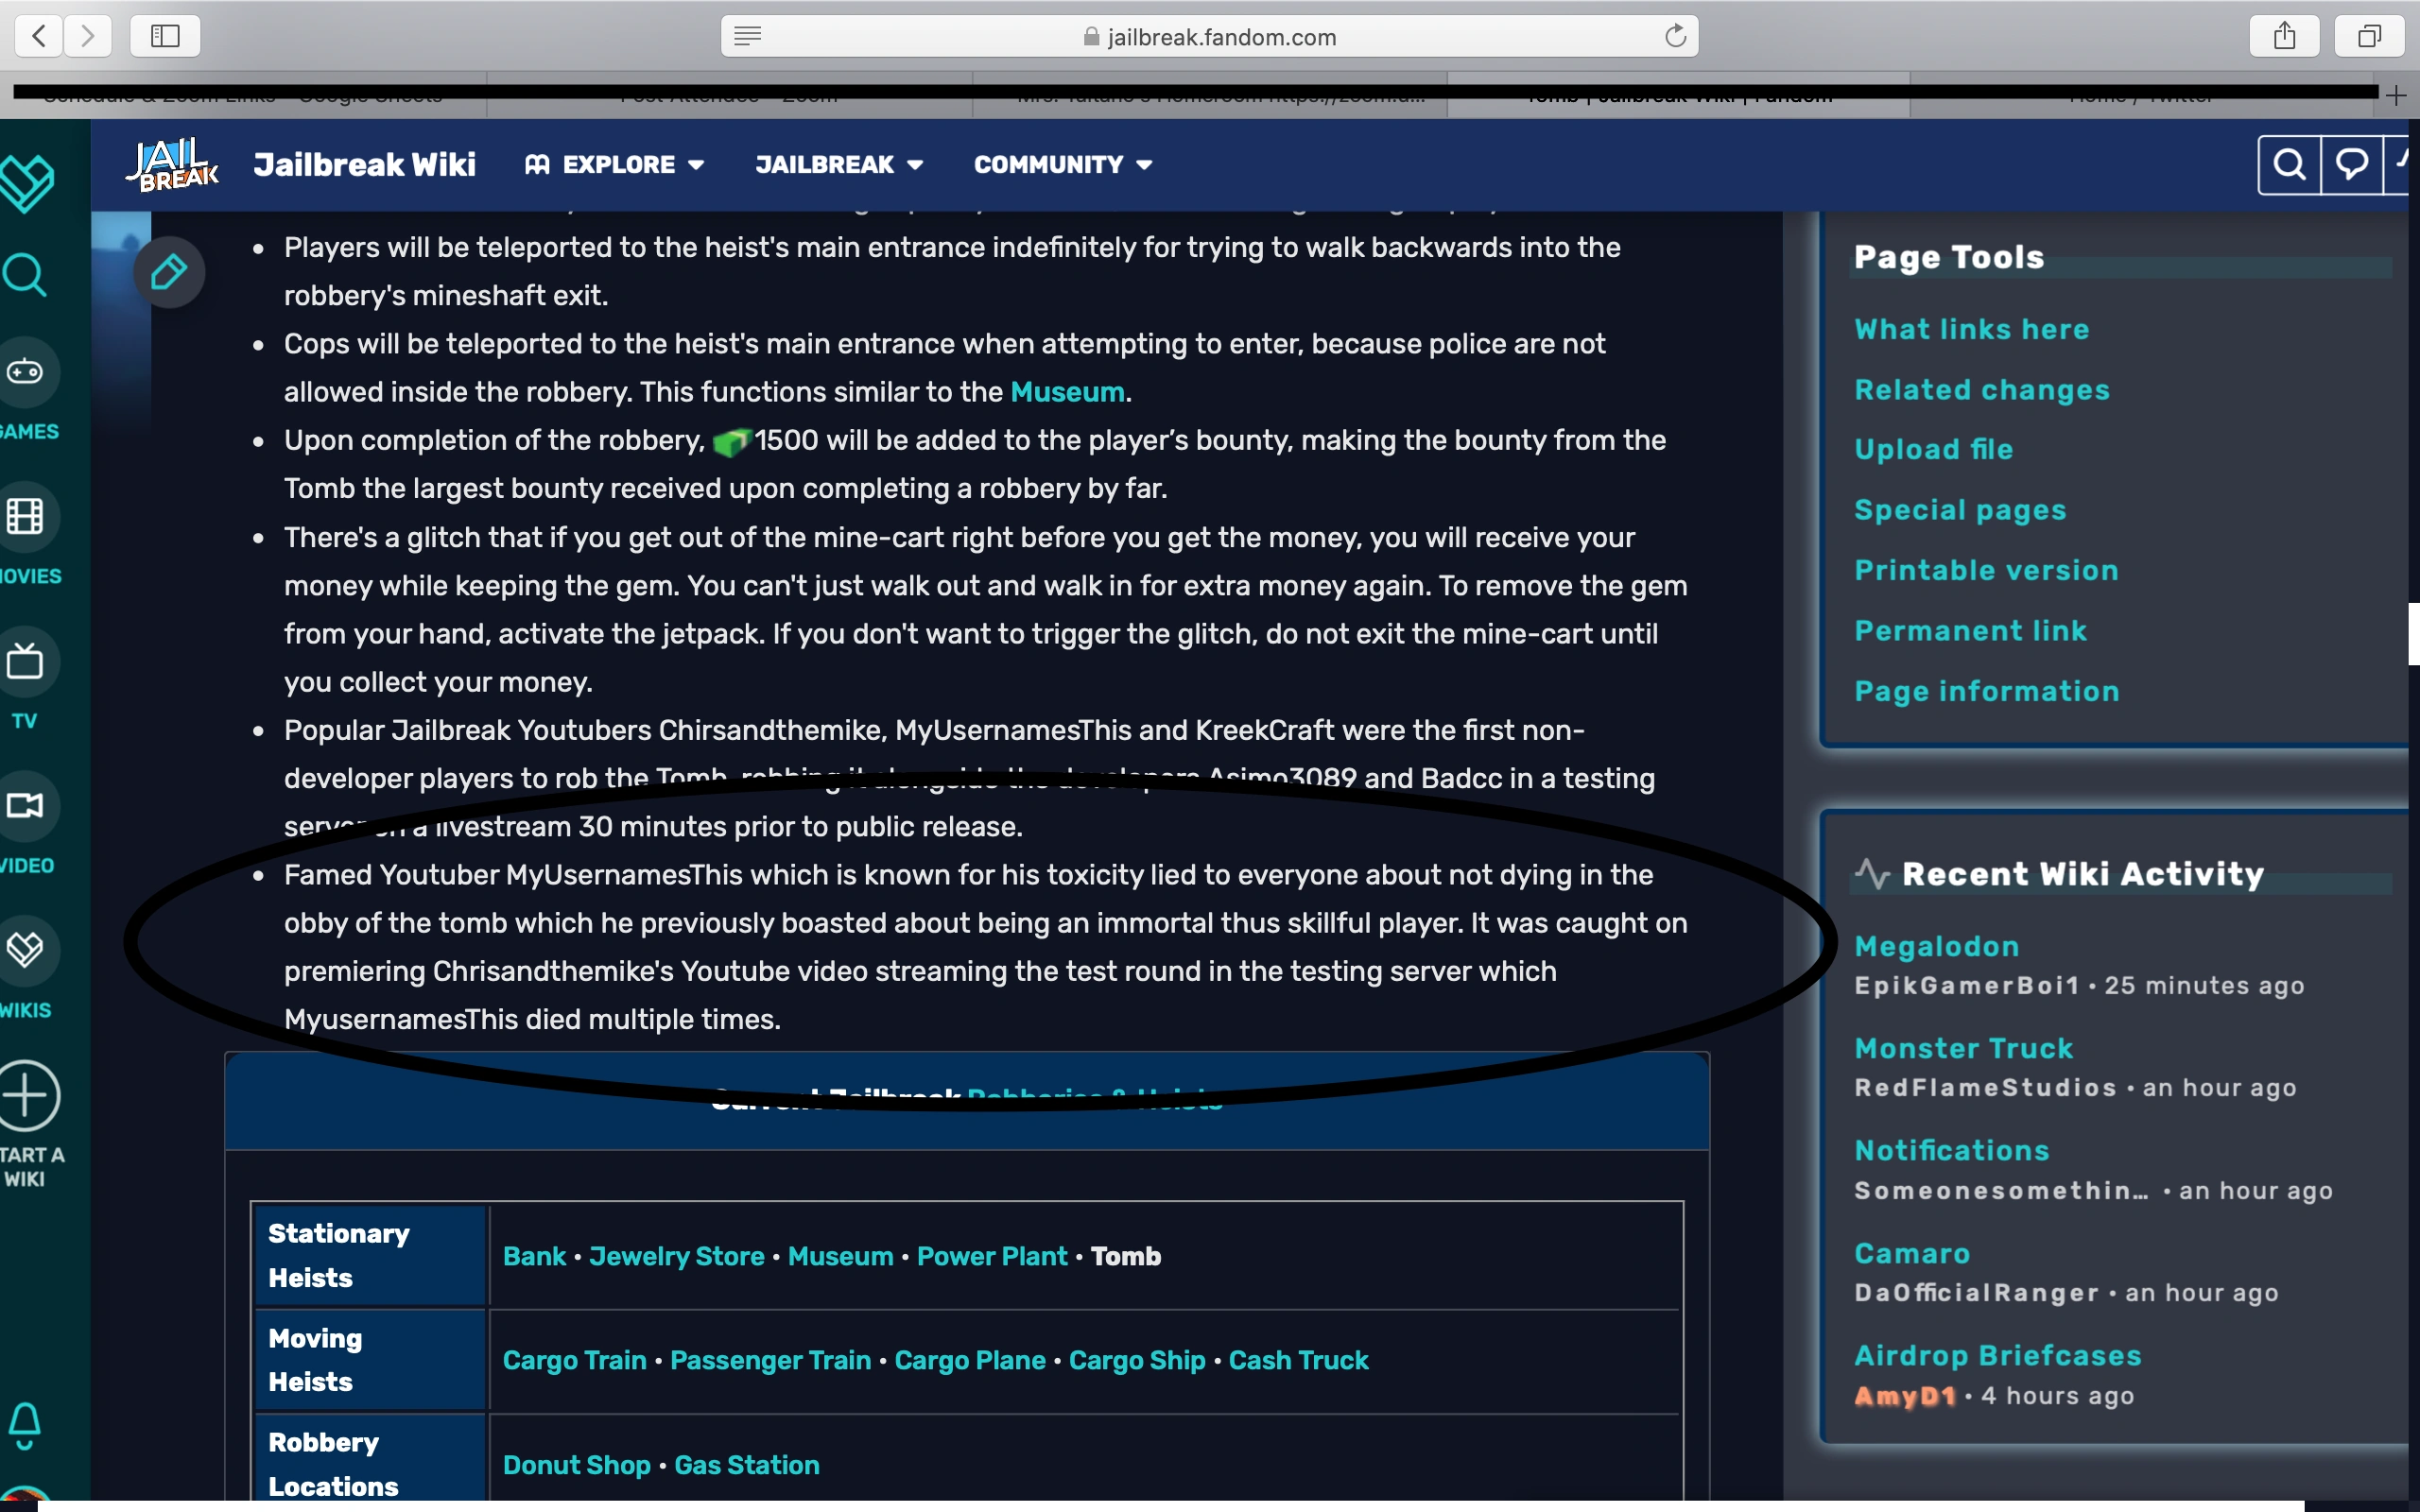The image size is (2420, 1512).
Task: Open a new Safari tab
Action: point(2396,96)
